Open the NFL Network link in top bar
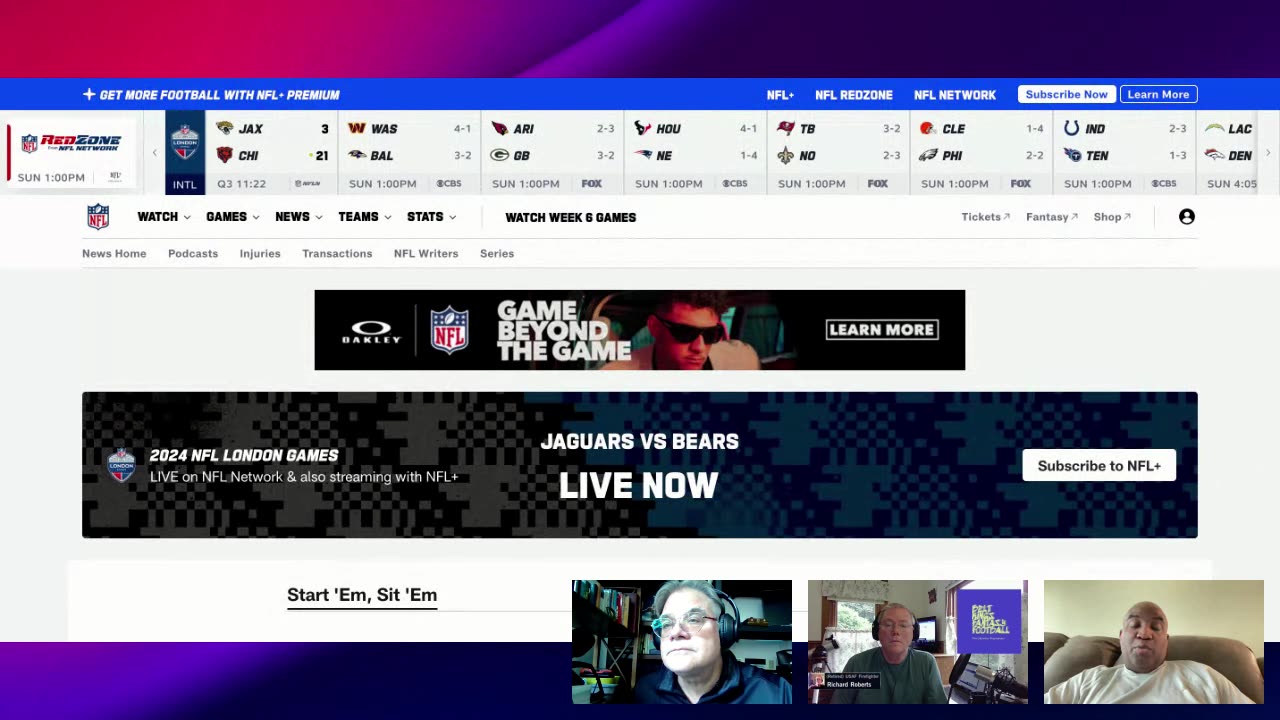Image resolution: width=1280 pixels, height=720 pixels. (955, 95)
